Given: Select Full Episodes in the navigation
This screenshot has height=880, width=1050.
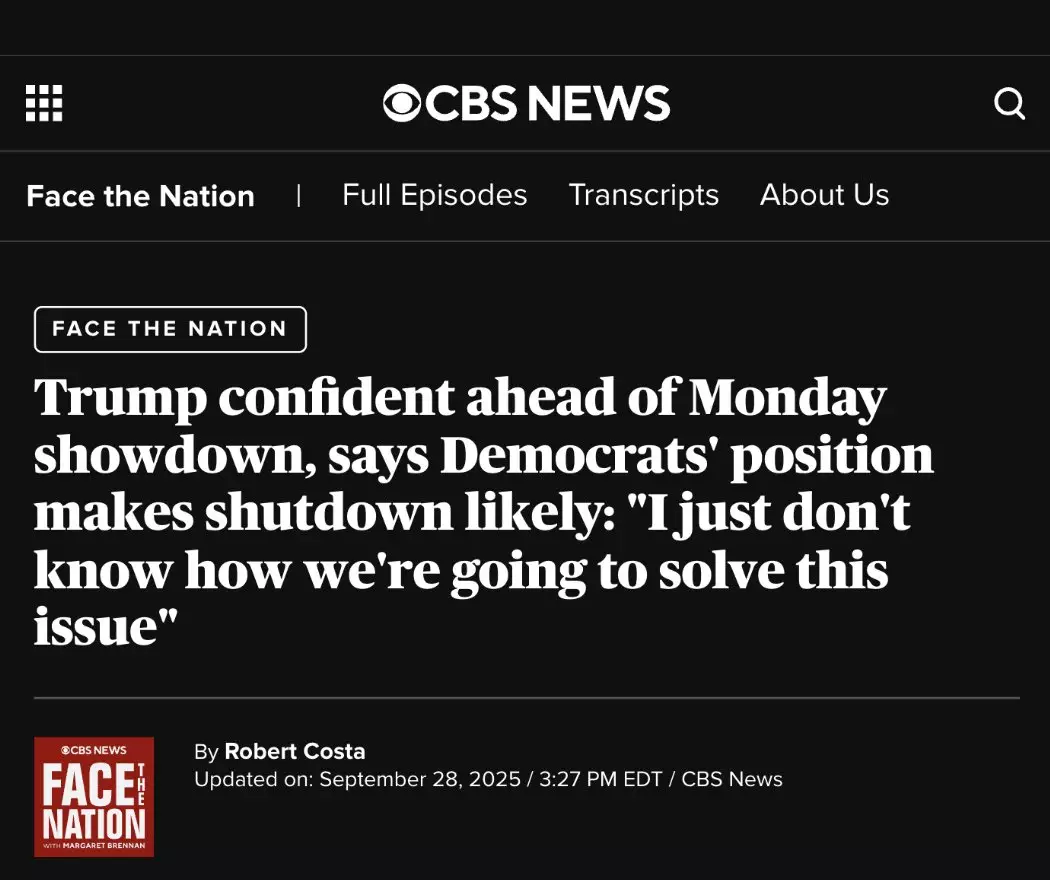Looking at the screenshot, I should (x=435, y=195).
